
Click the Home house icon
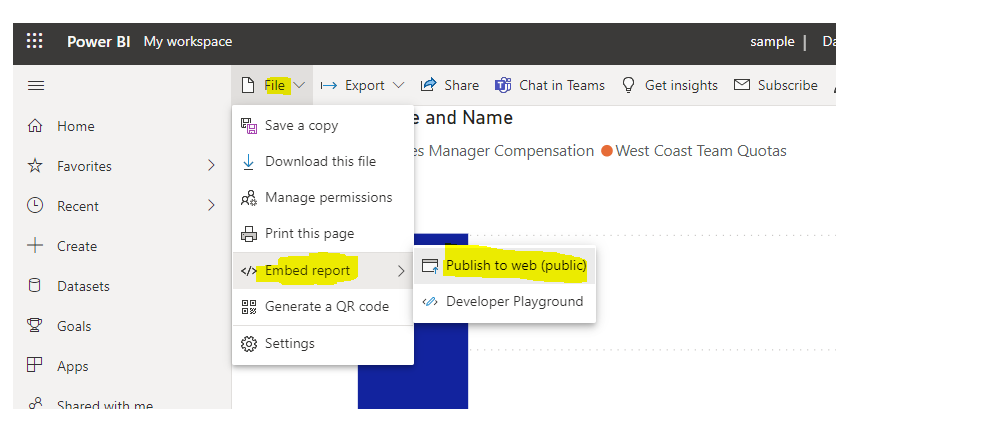click(x=35, y=126)
